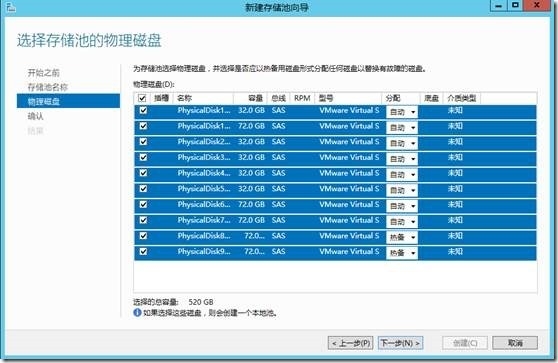Open the 分配 dropdown for PhysicalDisk3

[402, 159]
